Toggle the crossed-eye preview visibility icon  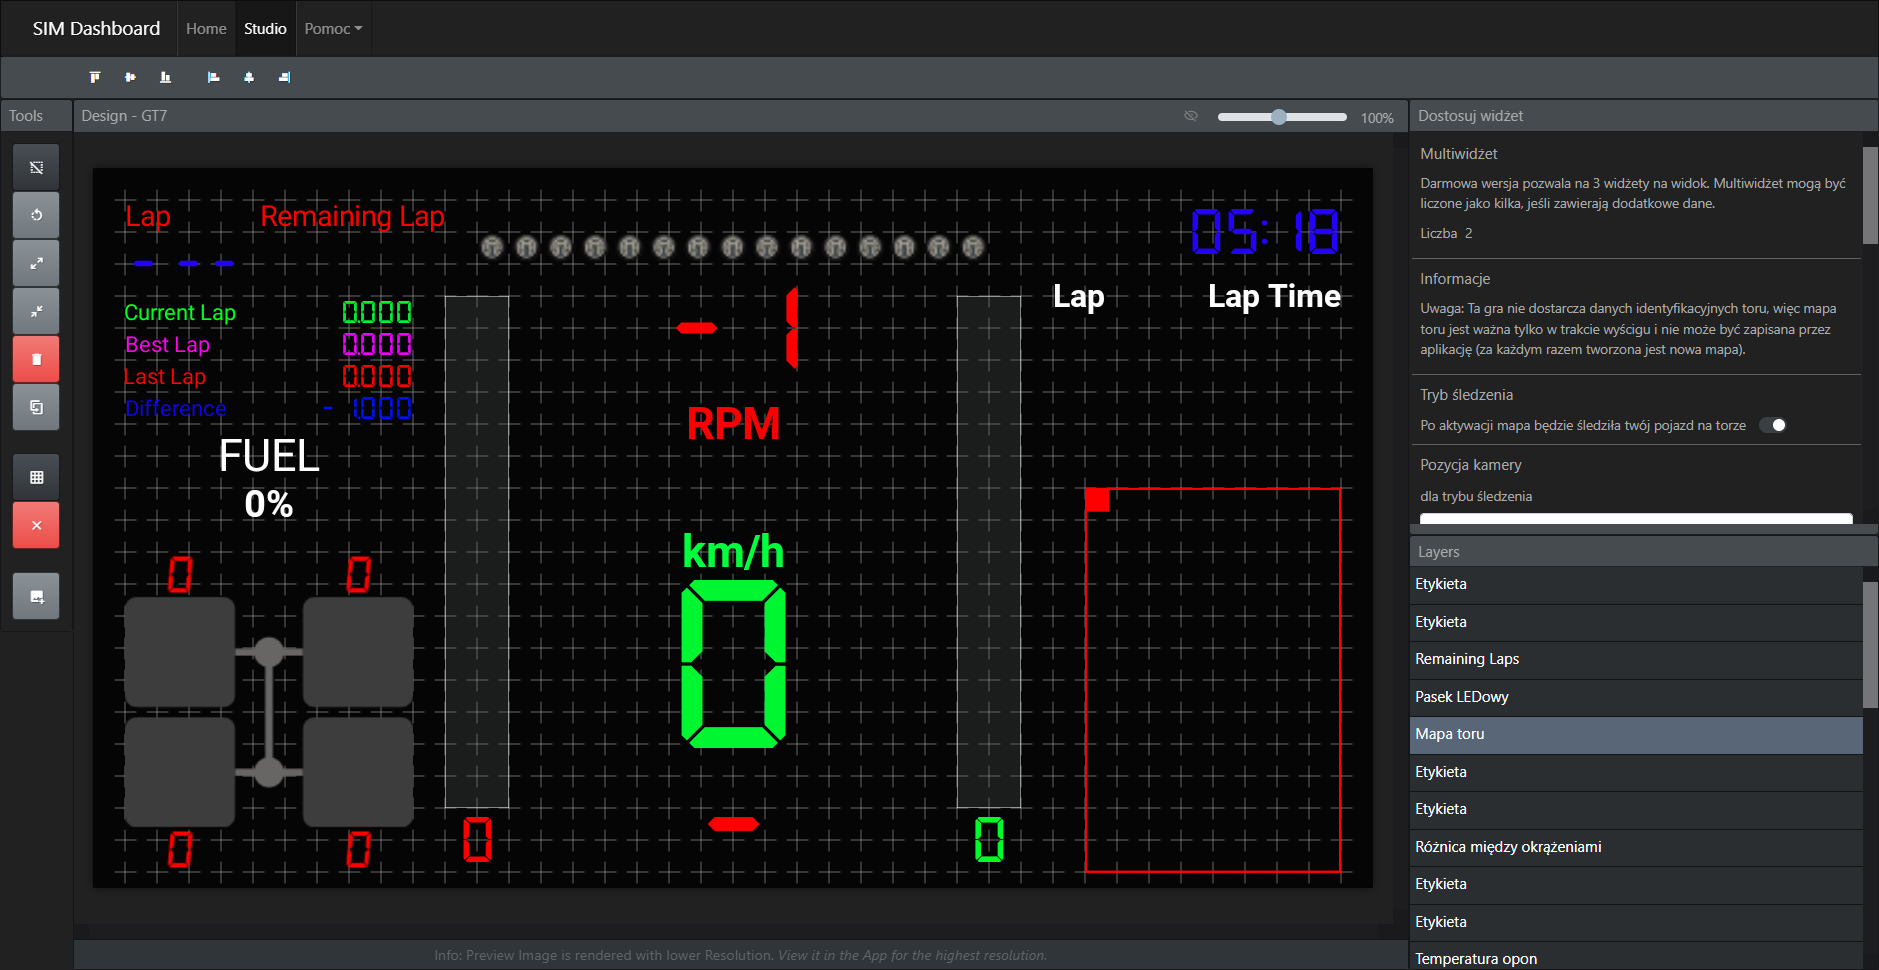tap(1190, 116)
